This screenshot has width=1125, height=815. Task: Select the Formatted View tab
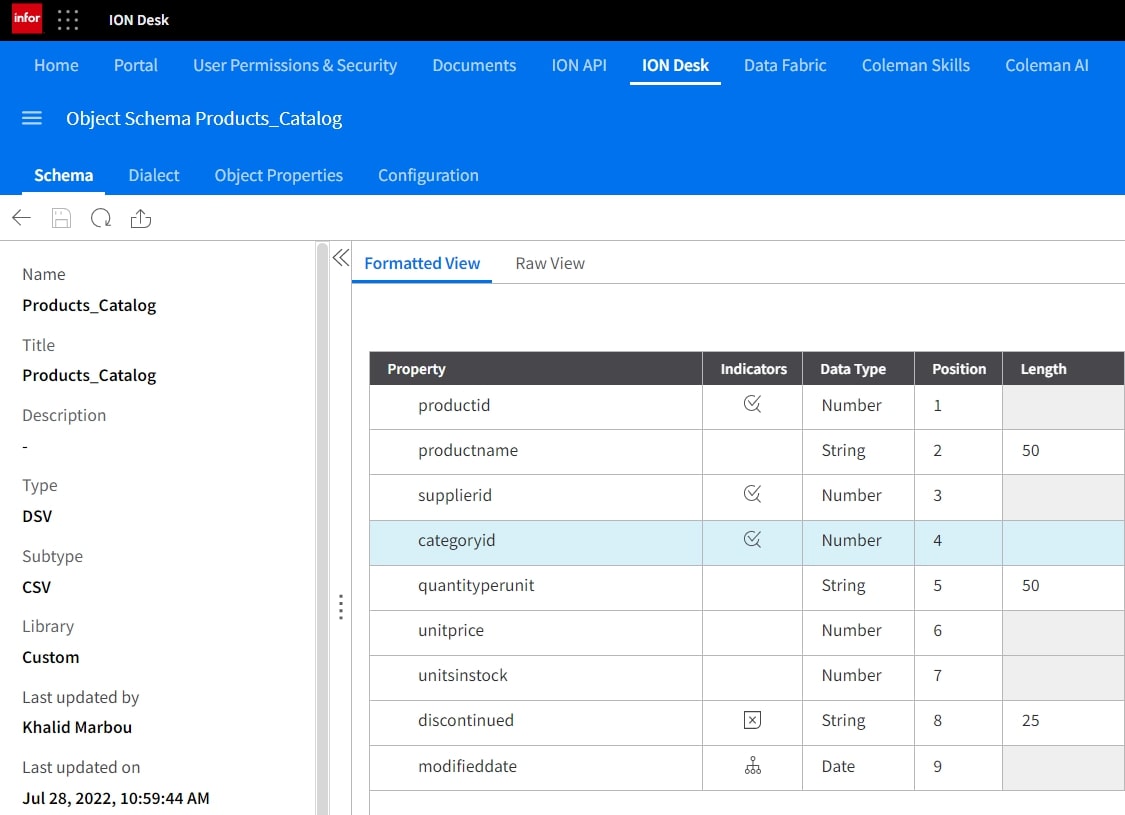pyautogui.click(x=422, y=263)
